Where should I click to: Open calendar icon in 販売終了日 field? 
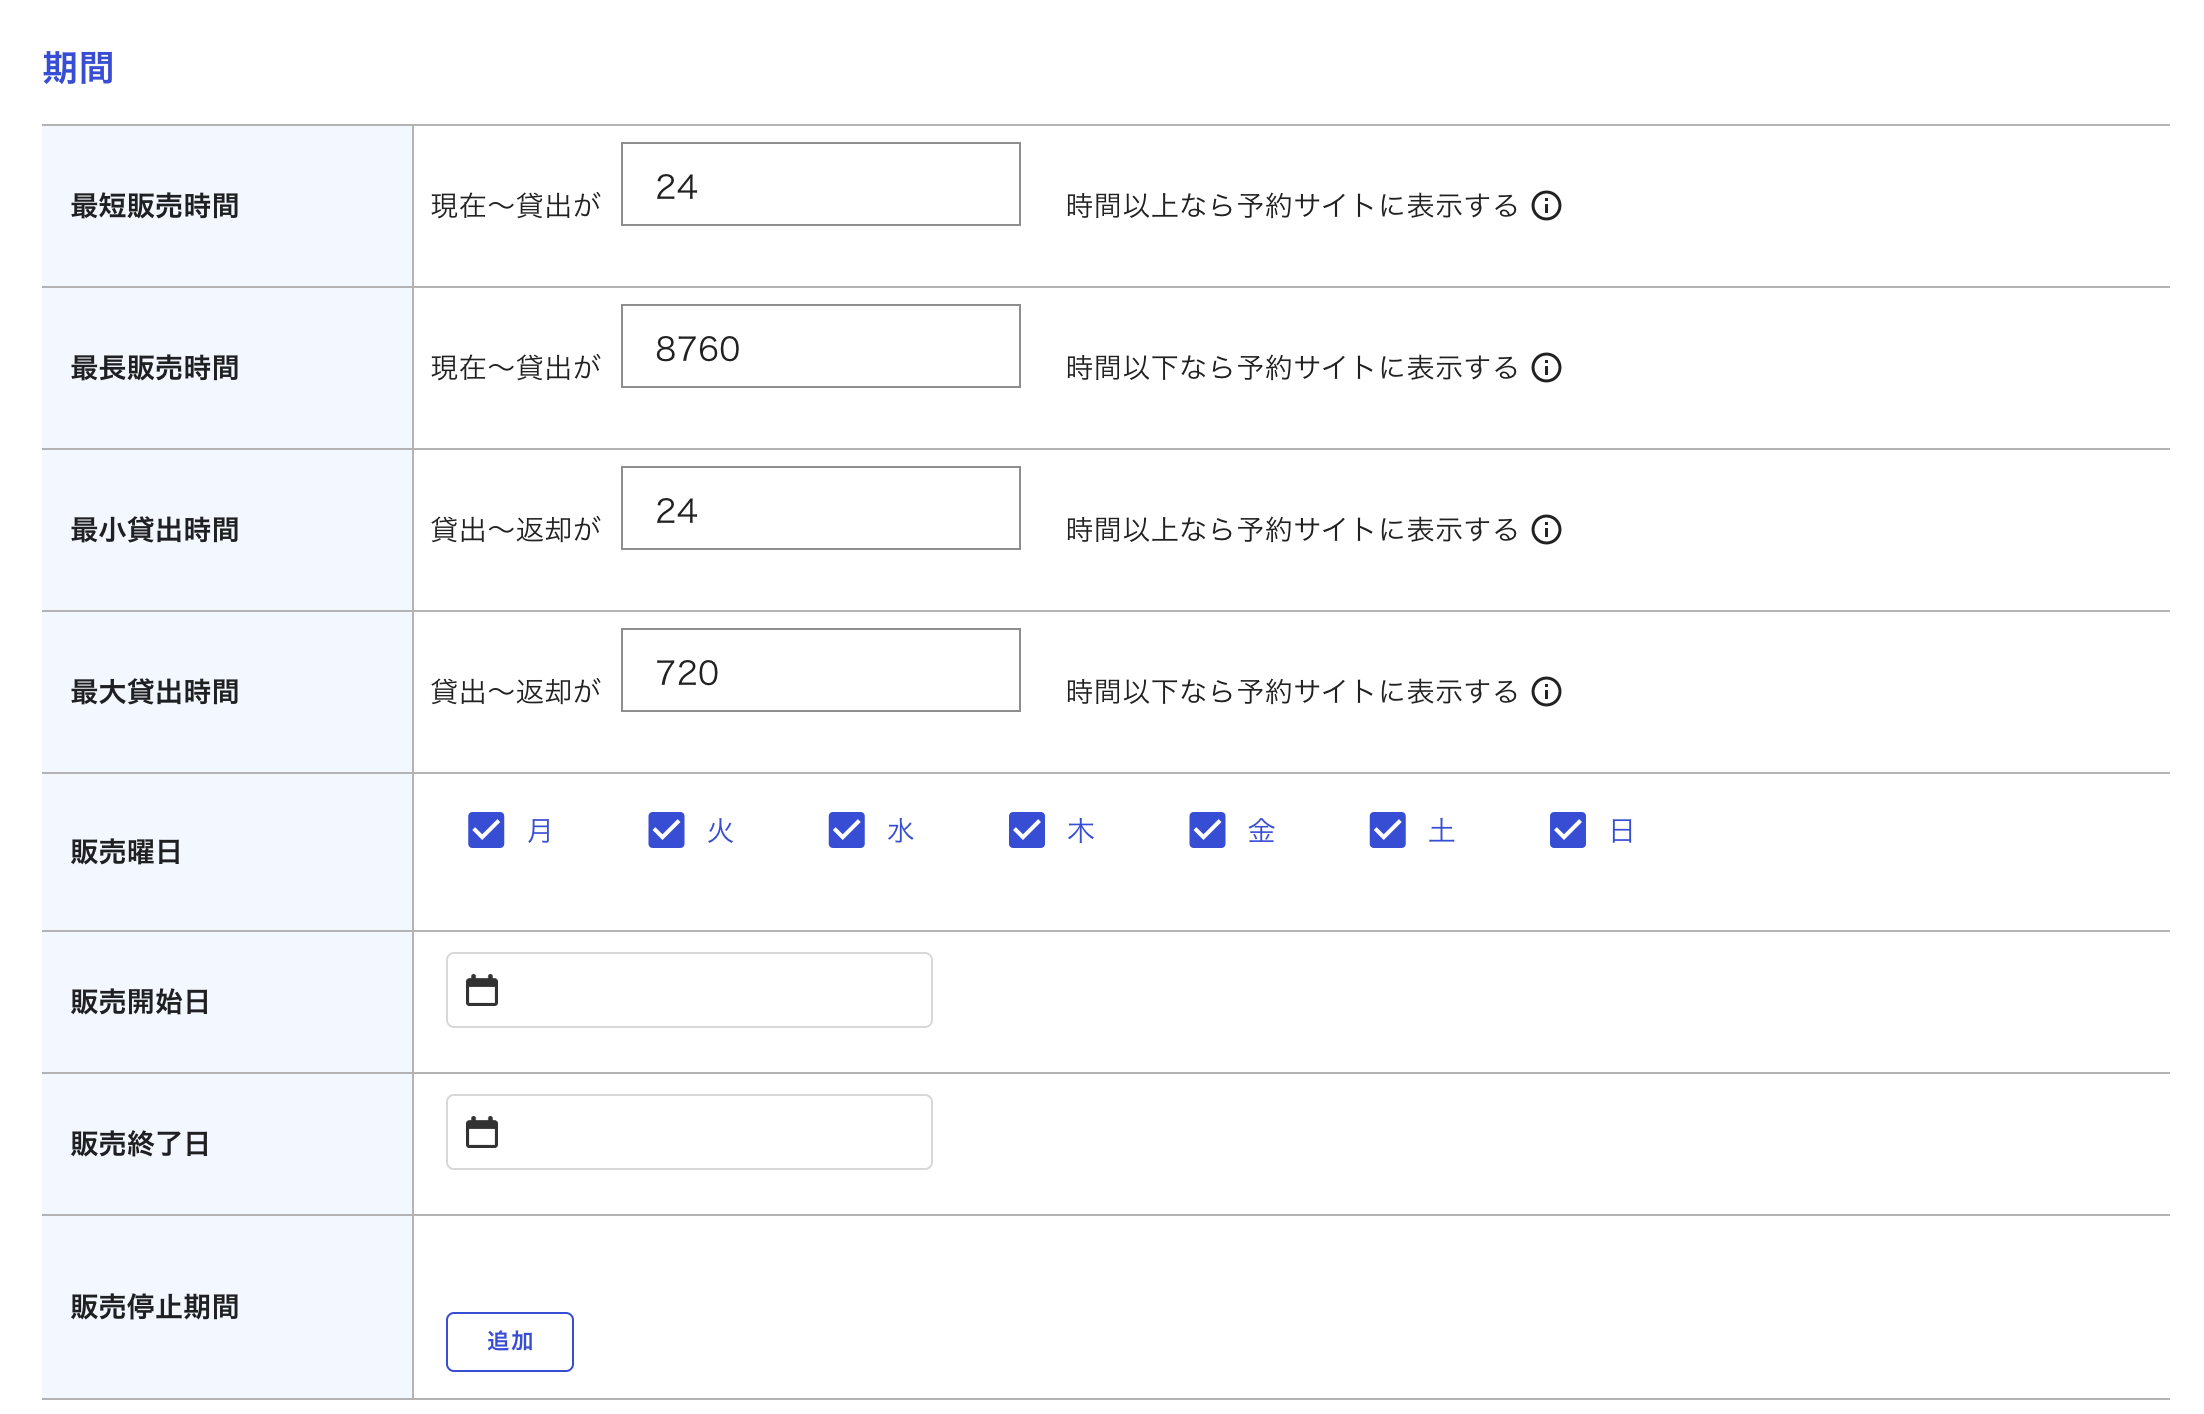pos(482,1132)
